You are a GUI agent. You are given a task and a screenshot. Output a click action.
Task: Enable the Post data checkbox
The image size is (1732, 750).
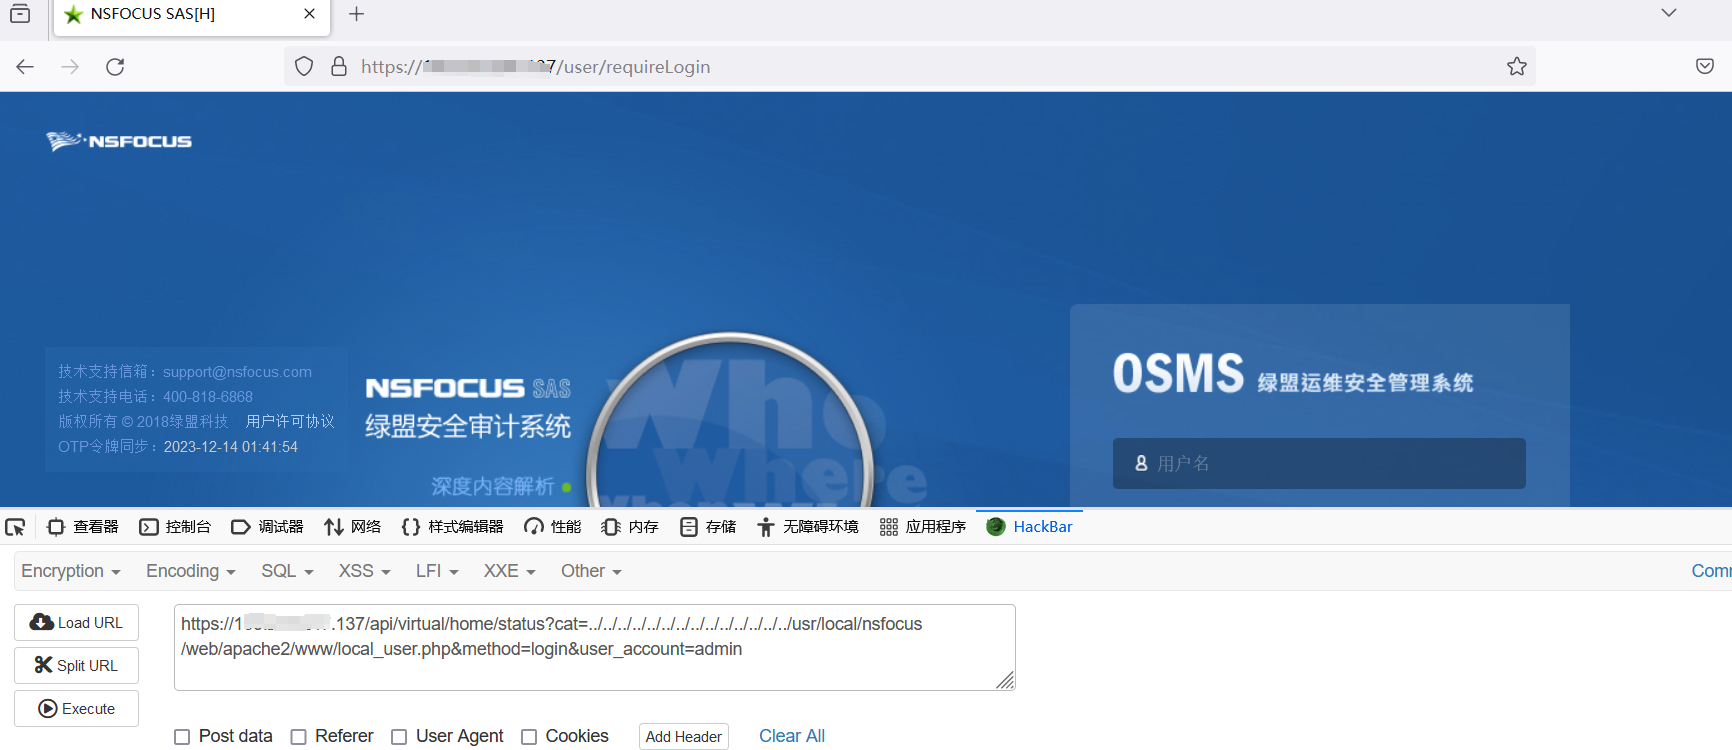(x=182, y=737)
